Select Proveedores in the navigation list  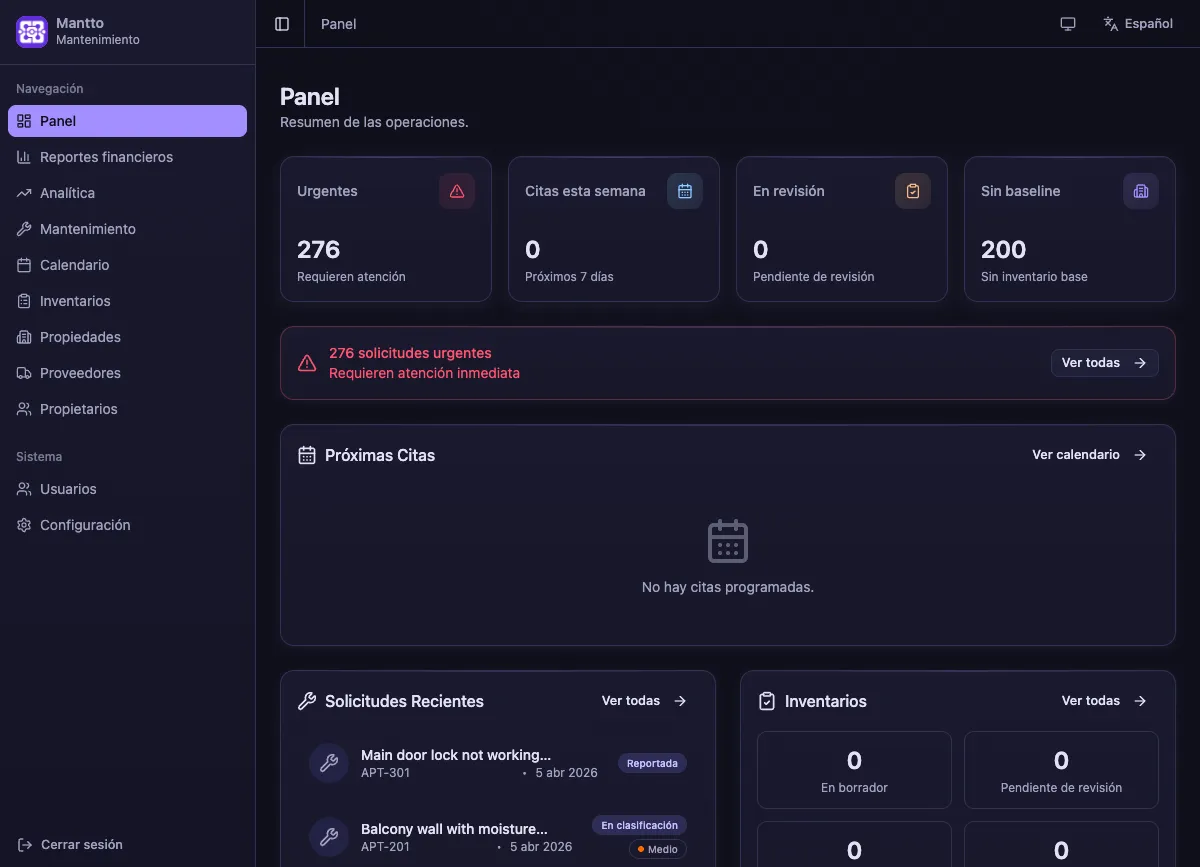(x=80, y=373)
